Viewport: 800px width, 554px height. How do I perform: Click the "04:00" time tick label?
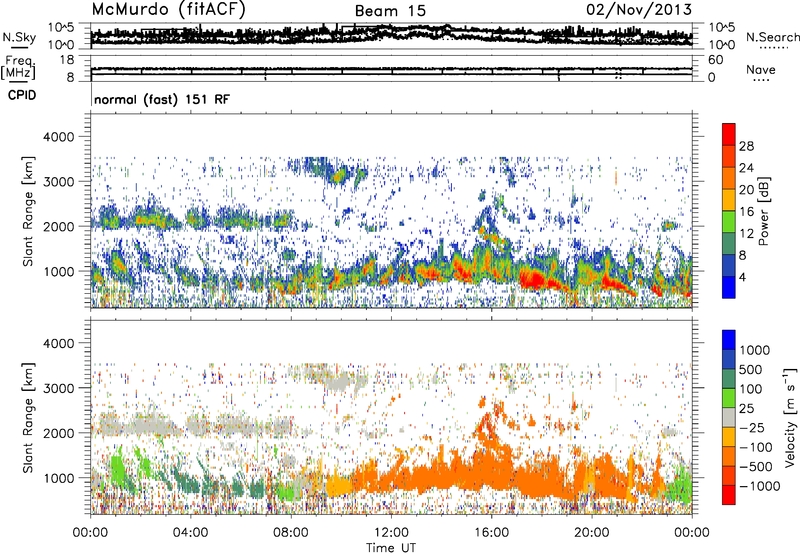pos(190,533)
